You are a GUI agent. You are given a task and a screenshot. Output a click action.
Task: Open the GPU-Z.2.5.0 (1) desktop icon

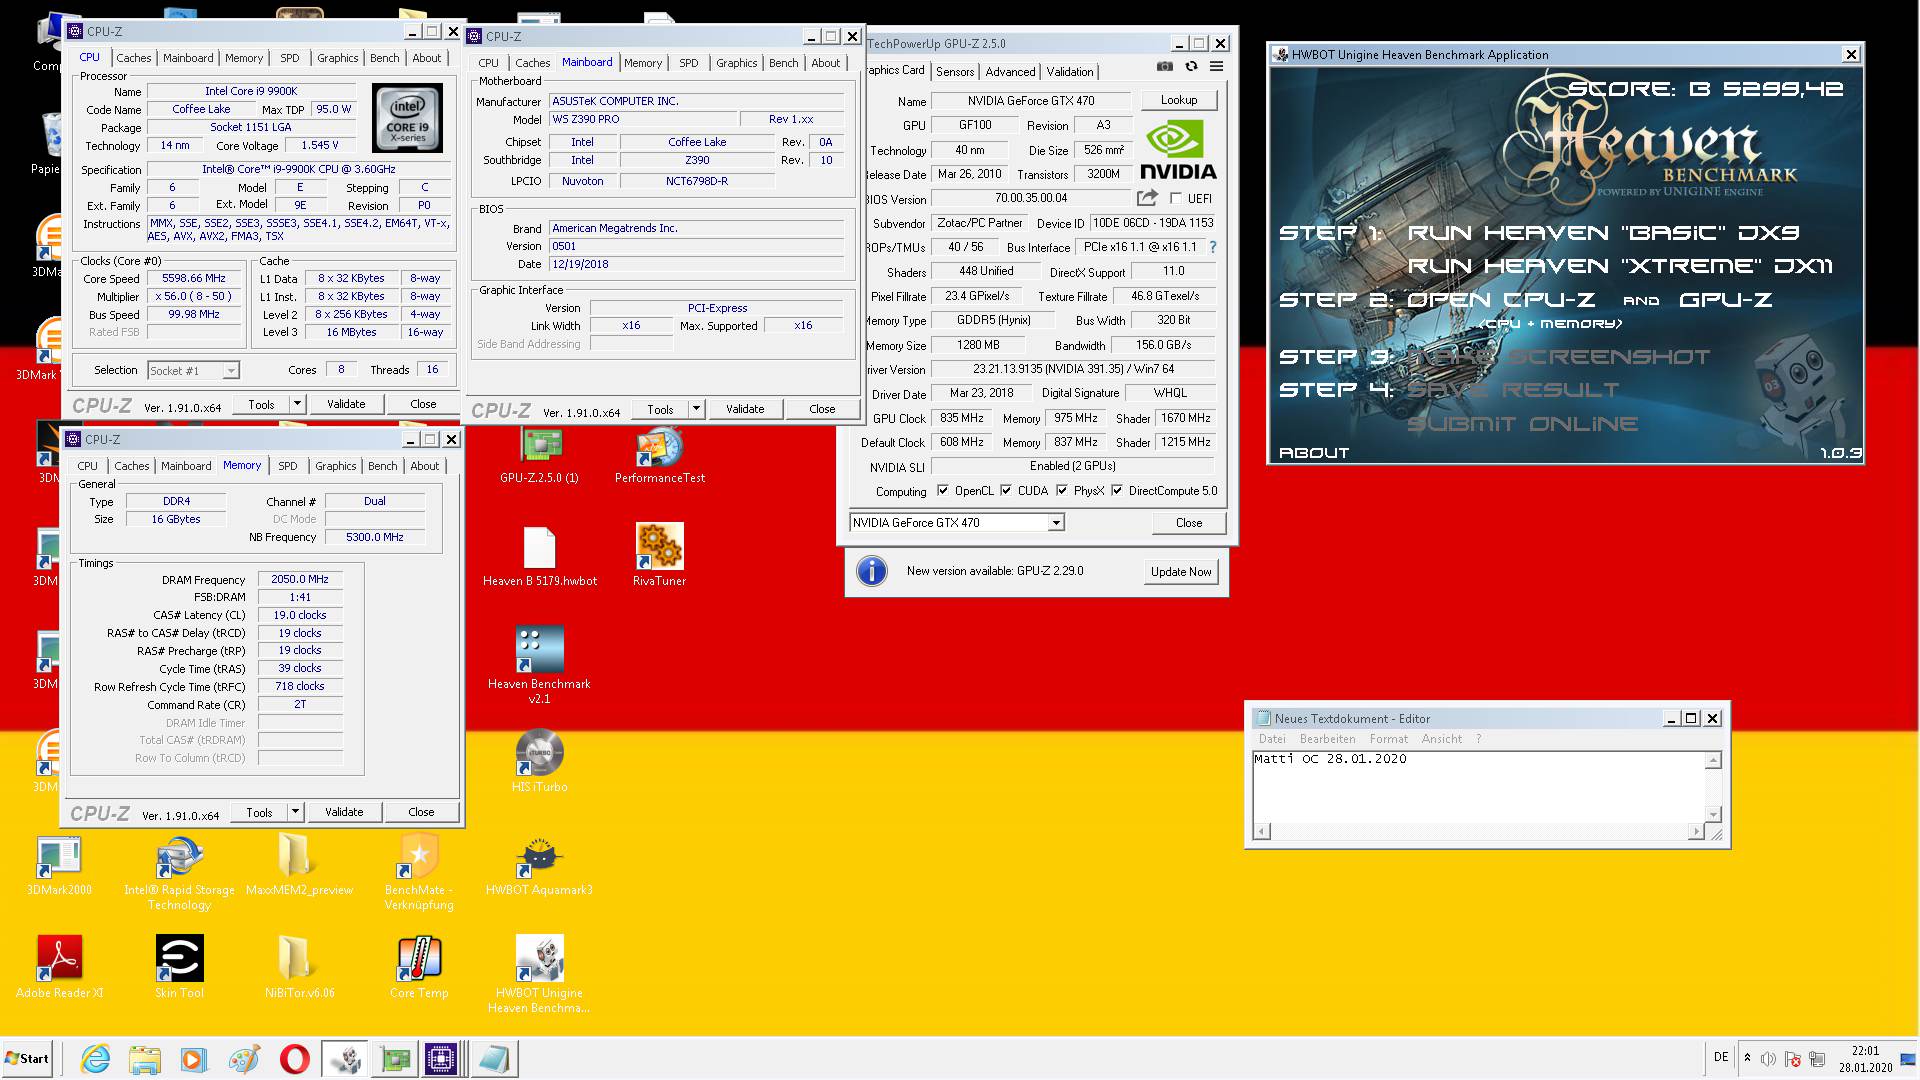[540, 455]
